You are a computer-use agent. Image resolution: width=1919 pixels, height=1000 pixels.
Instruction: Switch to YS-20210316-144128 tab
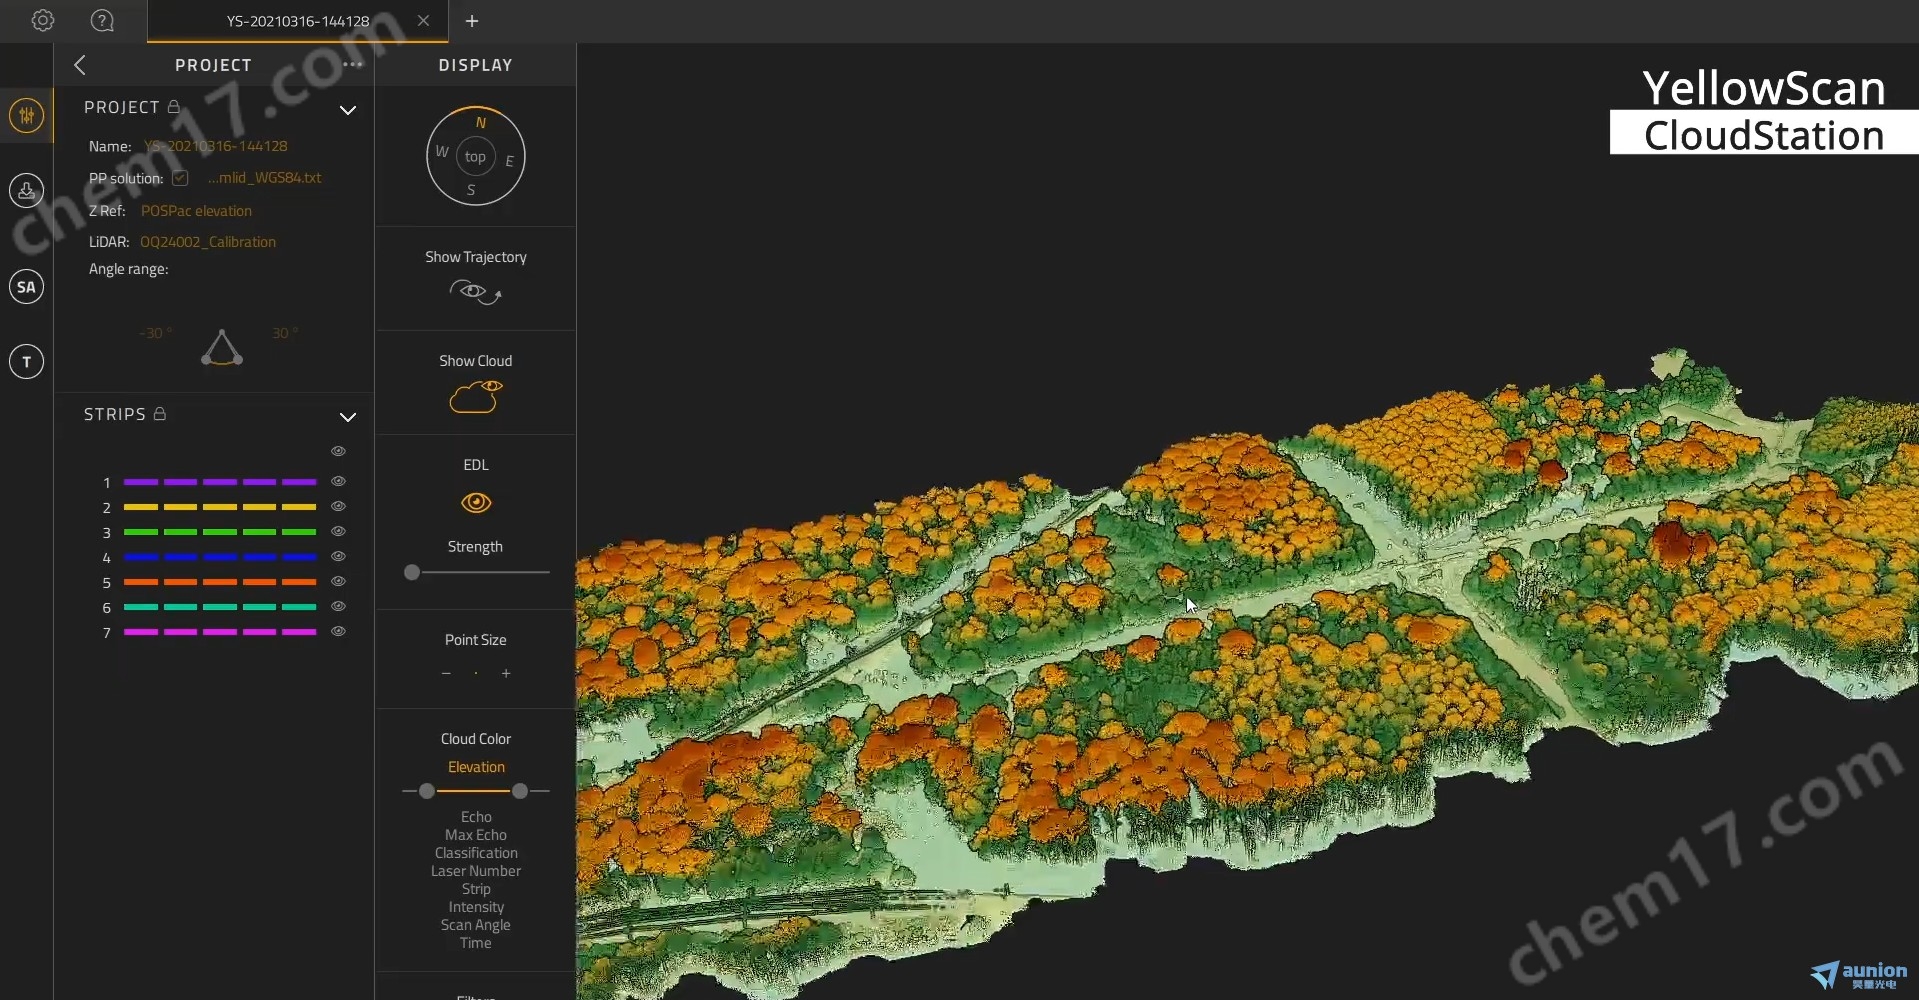pyautogui.click(x=297, y=21)
